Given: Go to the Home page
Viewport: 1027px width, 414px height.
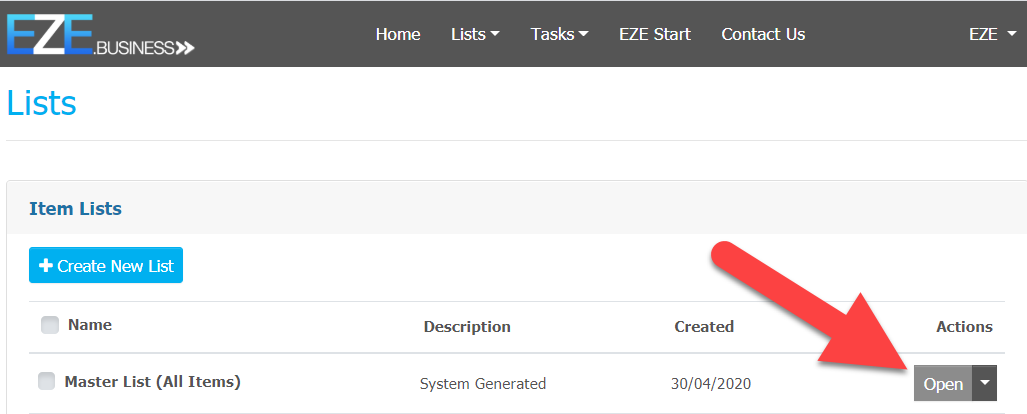Looking at the screenshot, I should (x=398, y=34).
